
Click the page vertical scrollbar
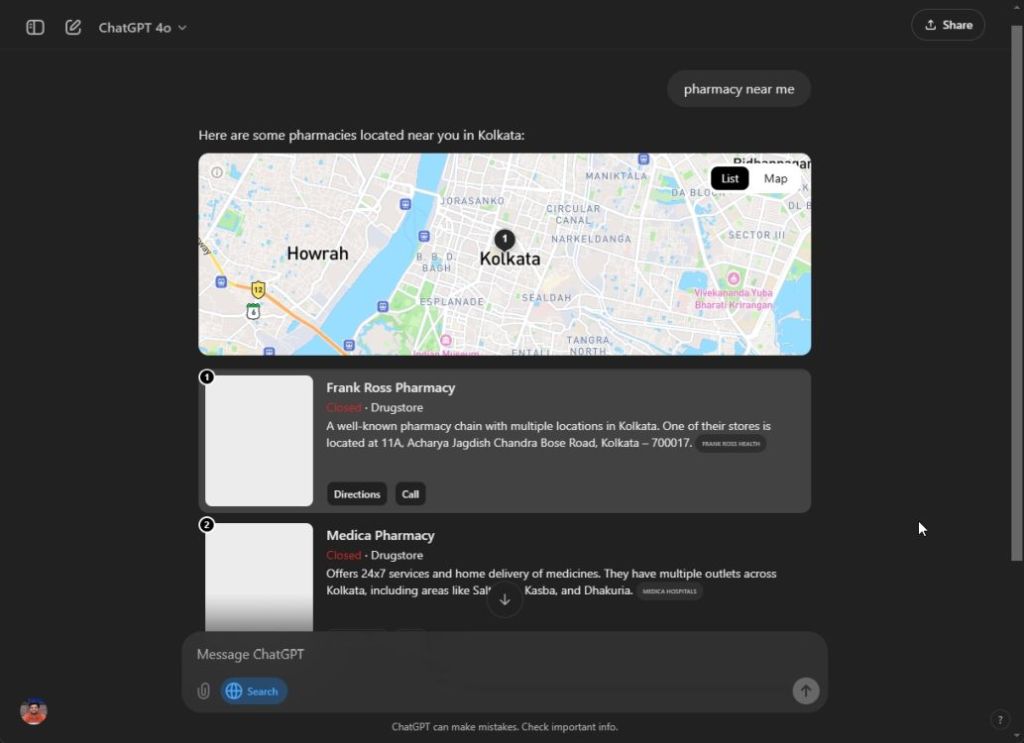[x=1016, y=294]
